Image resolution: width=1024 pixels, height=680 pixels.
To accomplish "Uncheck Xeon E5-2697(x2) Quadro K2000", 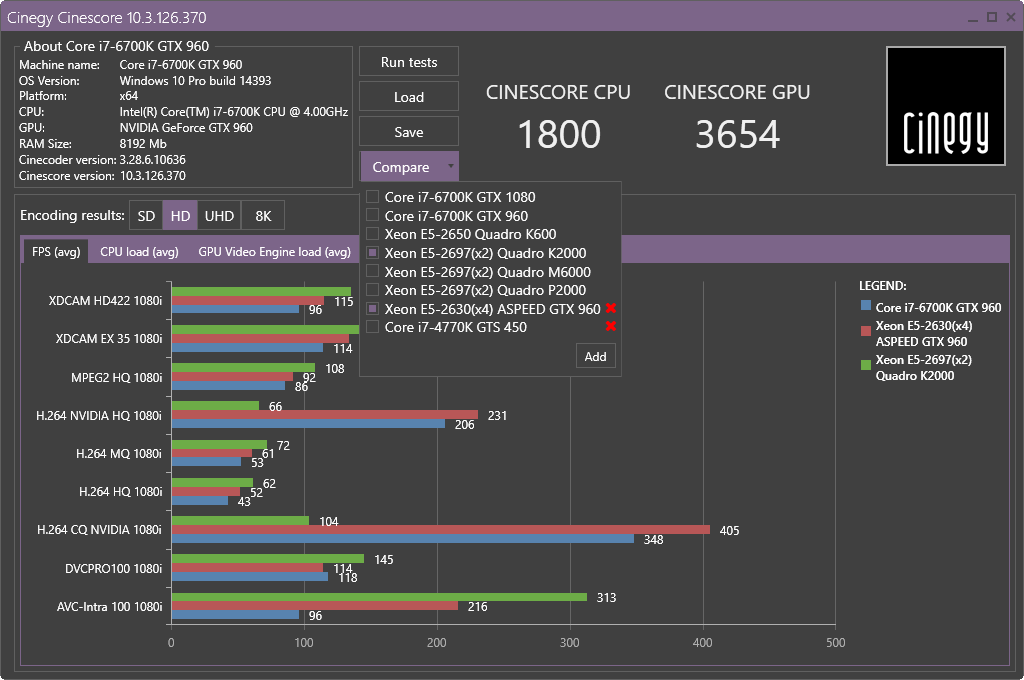I will pos(372,252).
